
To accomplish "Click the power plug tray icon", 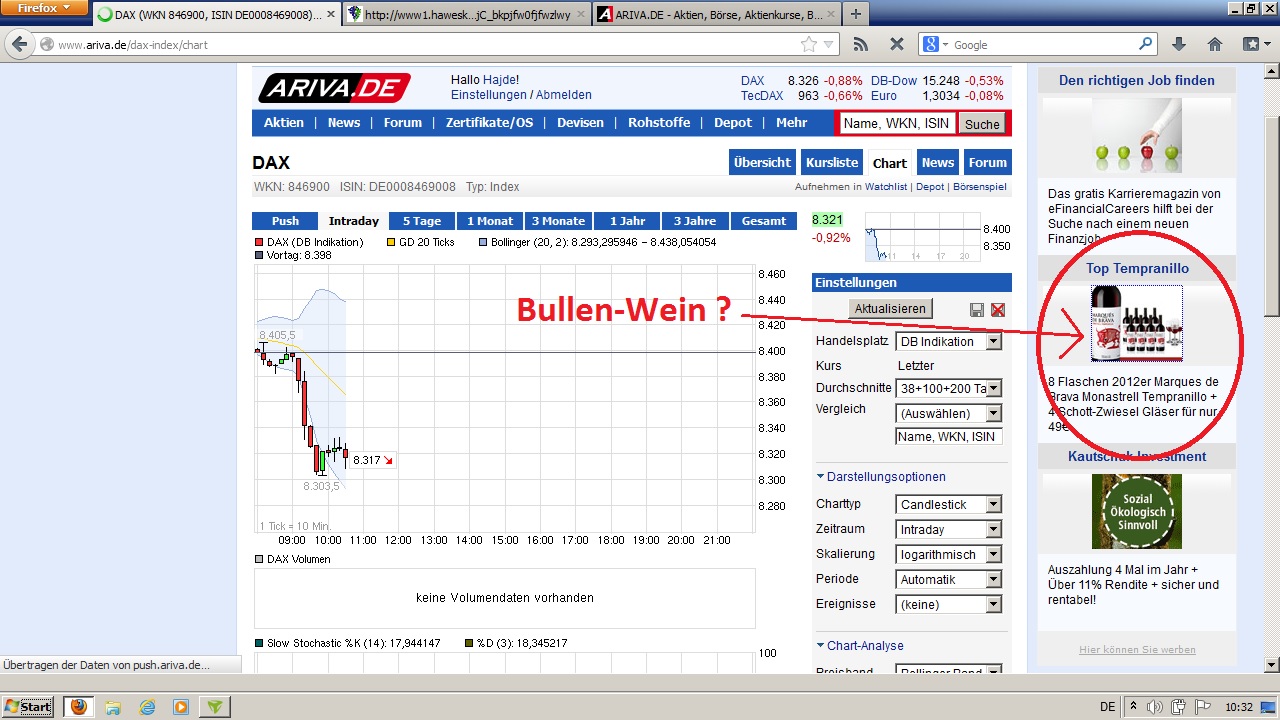I will point(1179,707).
